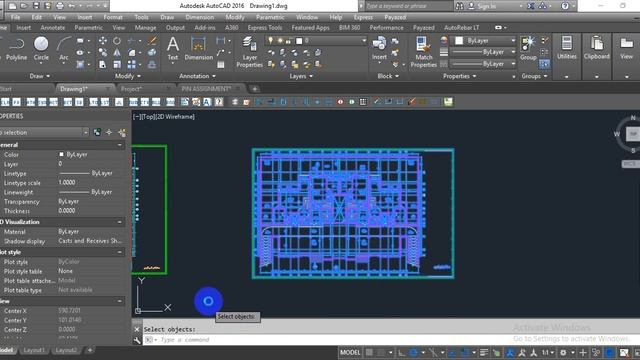This screenshot has height=360, width=640.
Task: Open the Properties ribbon panel dropdown
Action: pyautogui.click(x=460, y=76)
